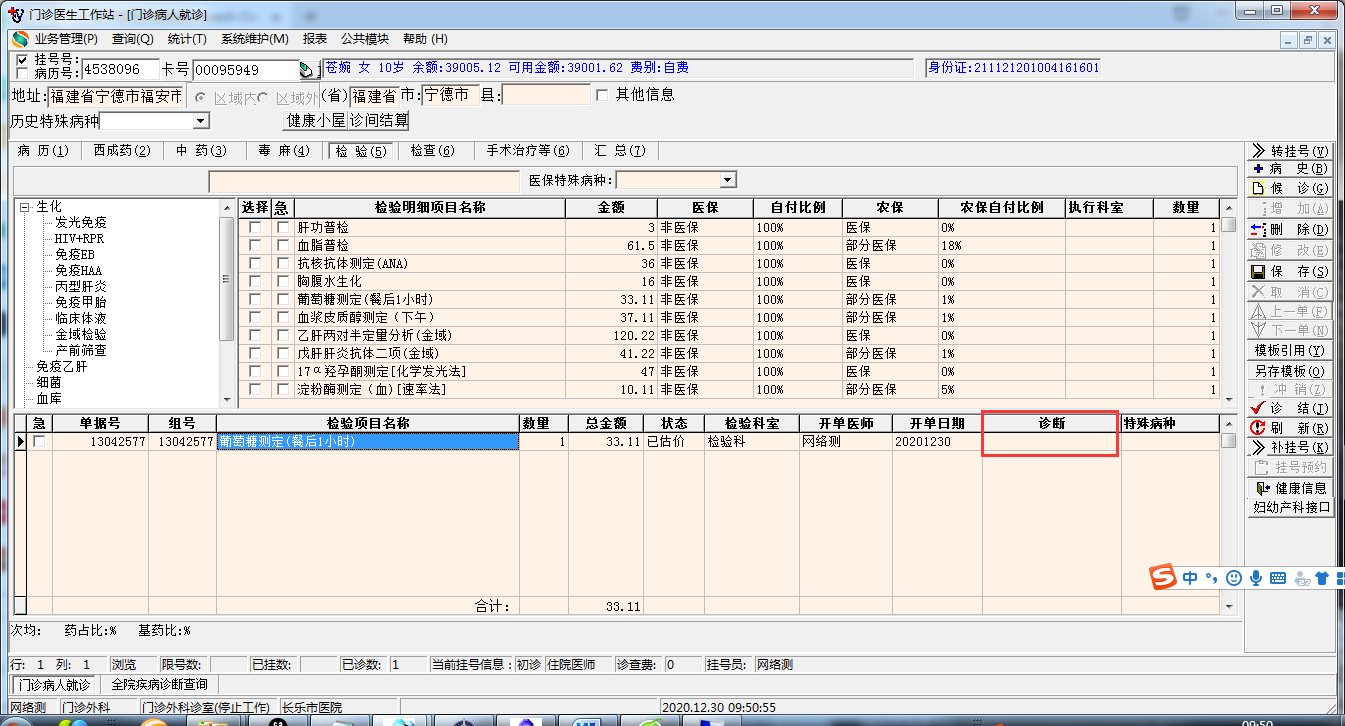Click the 删除 delete button
Screen dimensions: 1345x726
[1290, 230]
